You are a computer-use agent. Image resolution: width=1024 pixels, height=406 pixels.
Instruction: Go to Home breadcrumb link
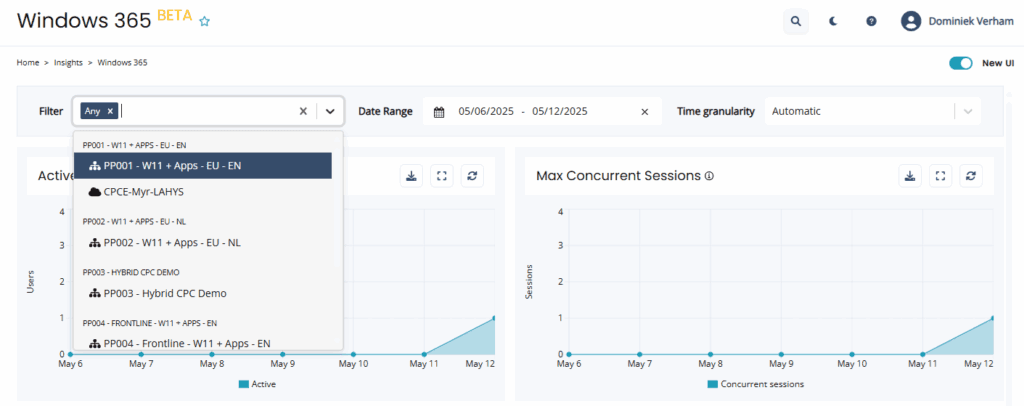[x=28, y=63]
